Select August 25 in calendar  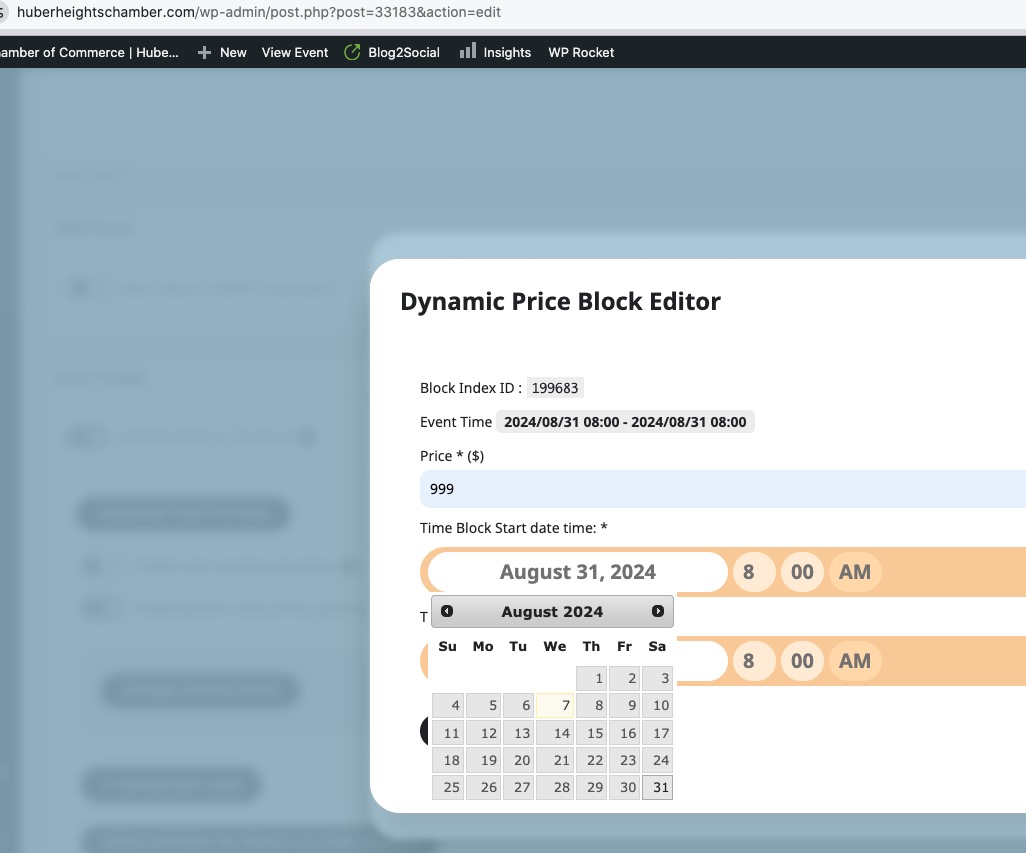(x=448, y=787)
